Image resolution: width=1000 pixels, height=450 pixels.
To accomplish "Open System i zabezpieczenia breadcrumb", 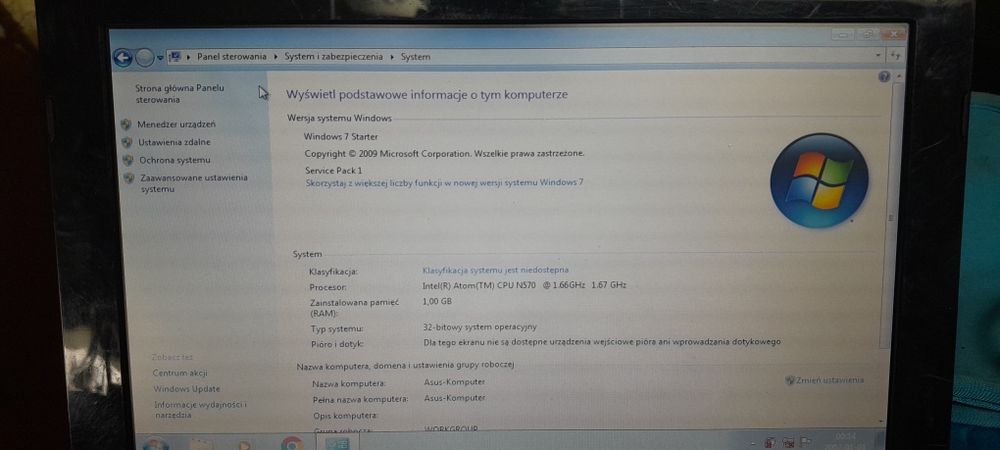I will click(334, 57).
